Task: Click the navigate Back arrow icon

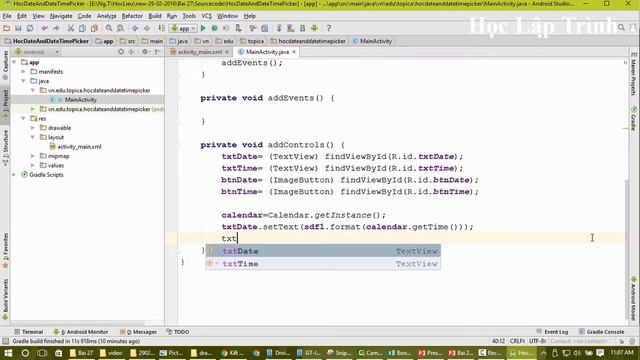Action: tap(135, 28)
